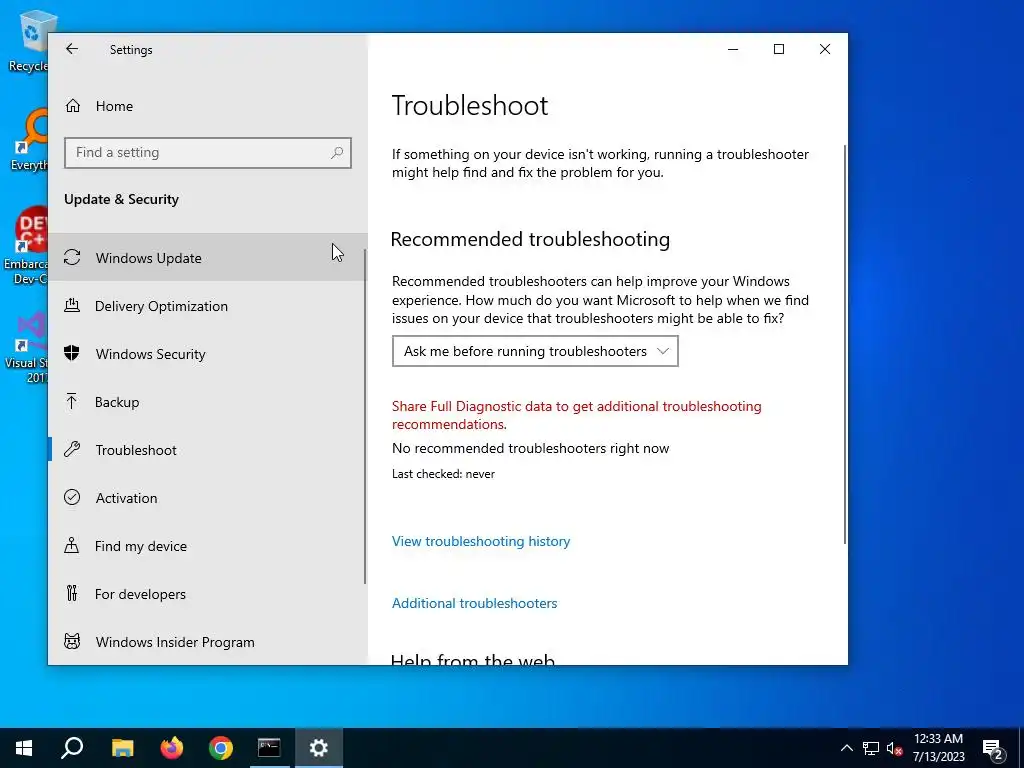Open Backup section
The image size is (1024, 768).
pos(206,402)
